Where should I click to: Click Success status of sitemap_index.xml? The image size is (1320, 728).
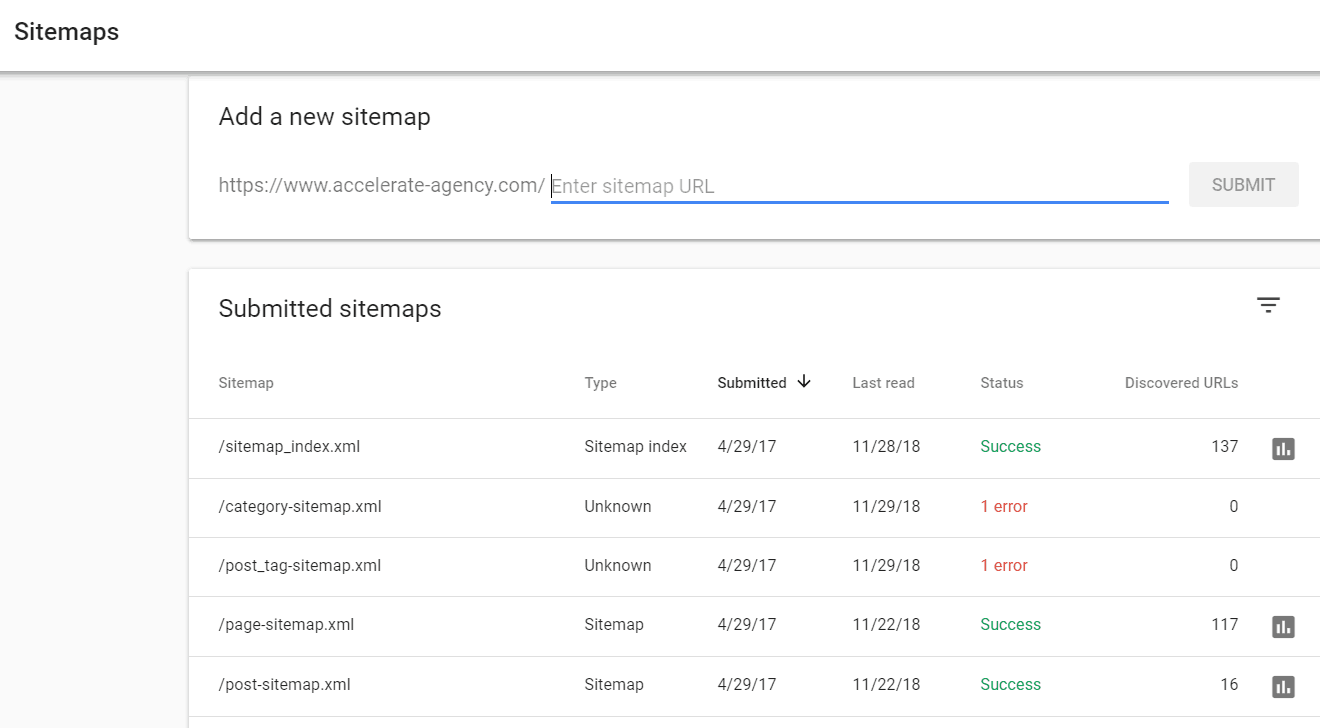(x=1010, y=447)
